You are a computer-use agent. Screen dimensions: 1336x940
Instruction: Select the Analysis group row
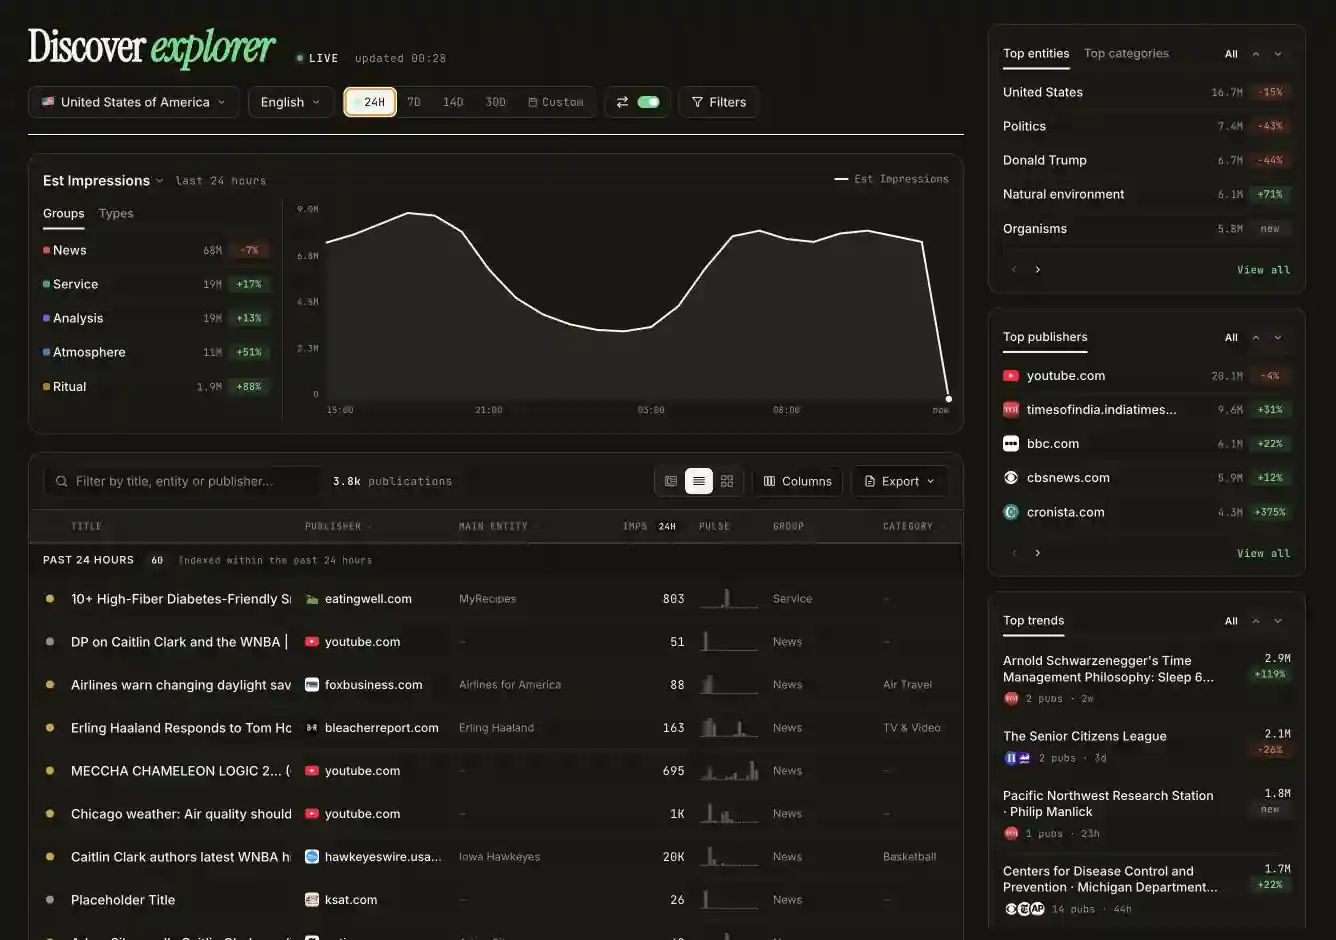155,318
